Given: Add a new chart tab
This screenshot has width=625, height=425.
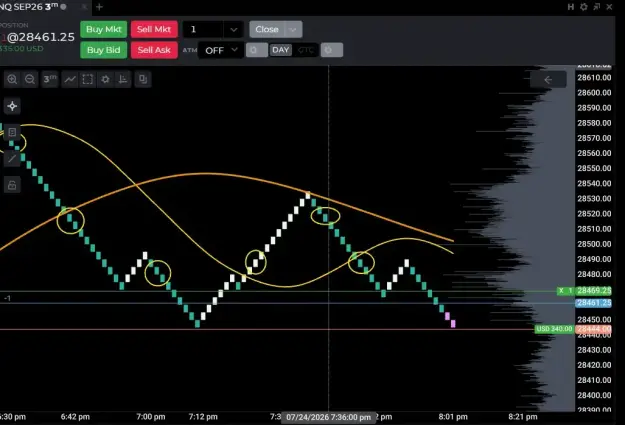Looking at the screenshot, I should (x=99, y=7).
